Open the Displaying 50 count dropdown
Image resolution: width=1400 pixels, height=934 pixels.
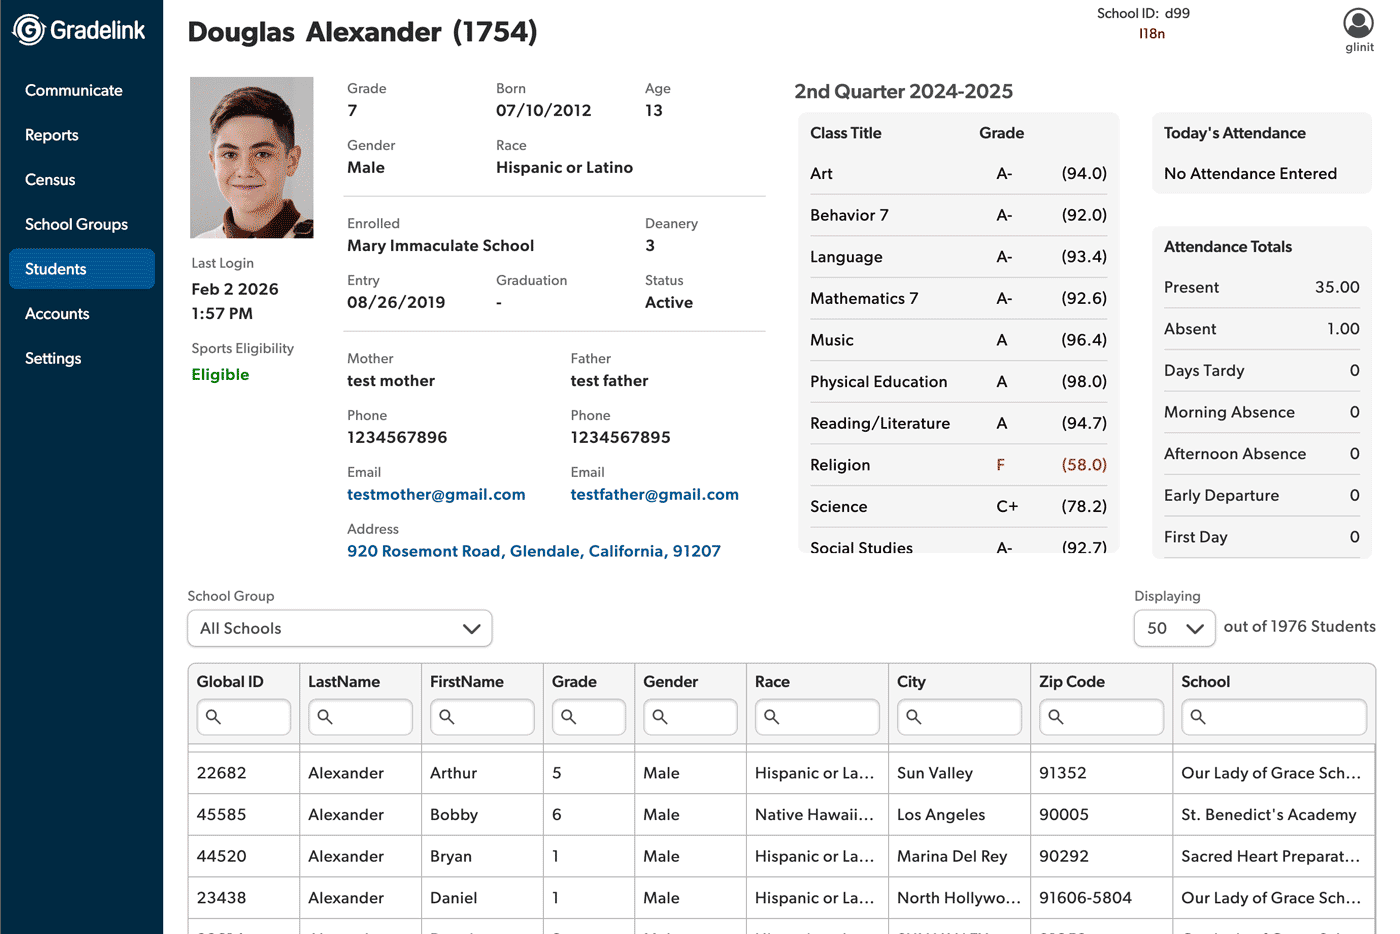tap(1174, 628)
